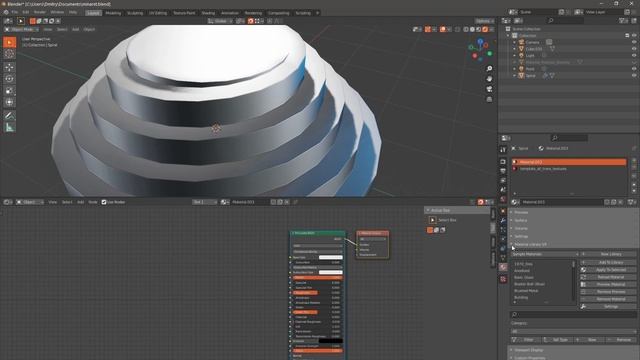Expand the Surface panel
This screenshot has height=360, width=640.
click(x=520, y=220)
